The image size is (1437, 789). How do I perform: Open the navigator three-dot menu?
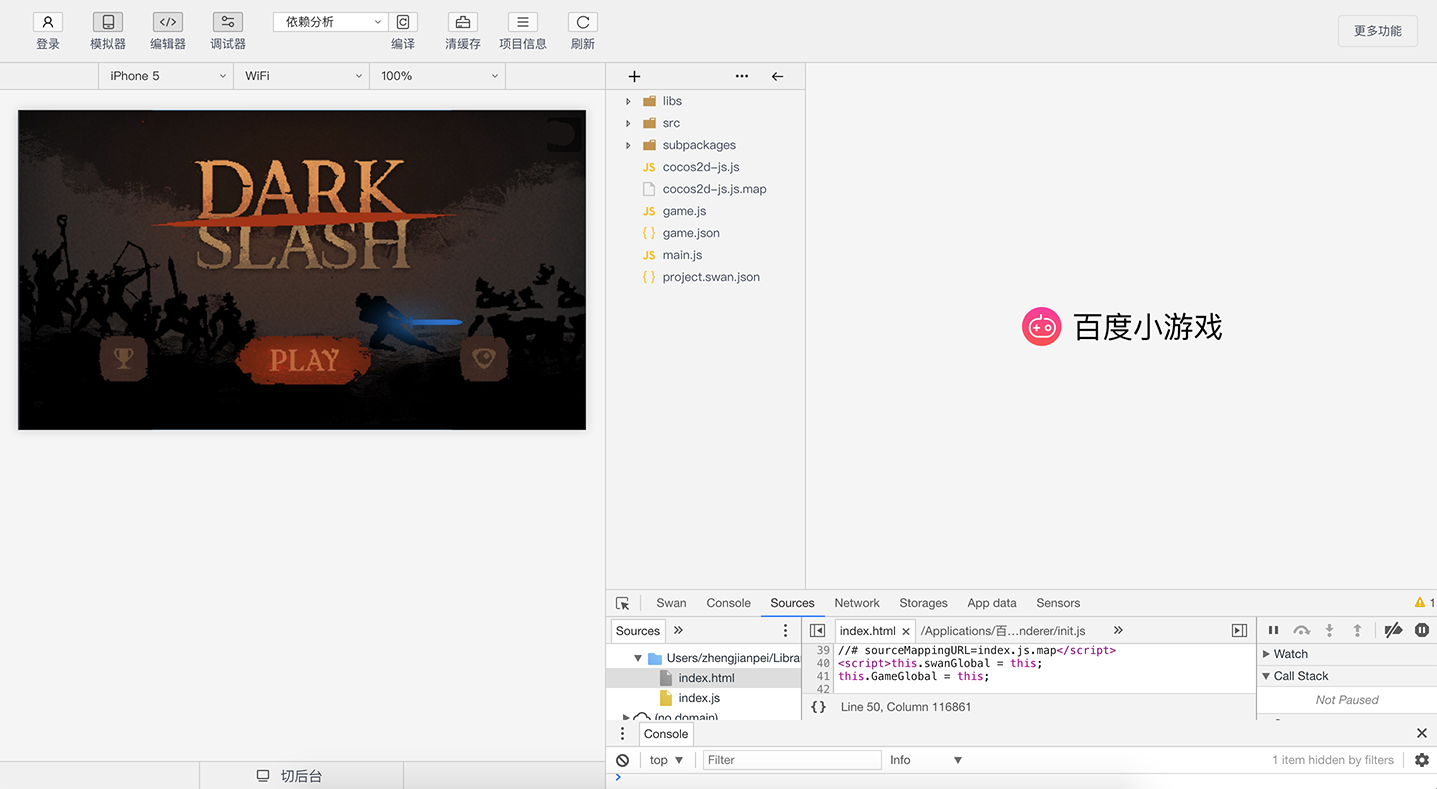click(785, 630)
